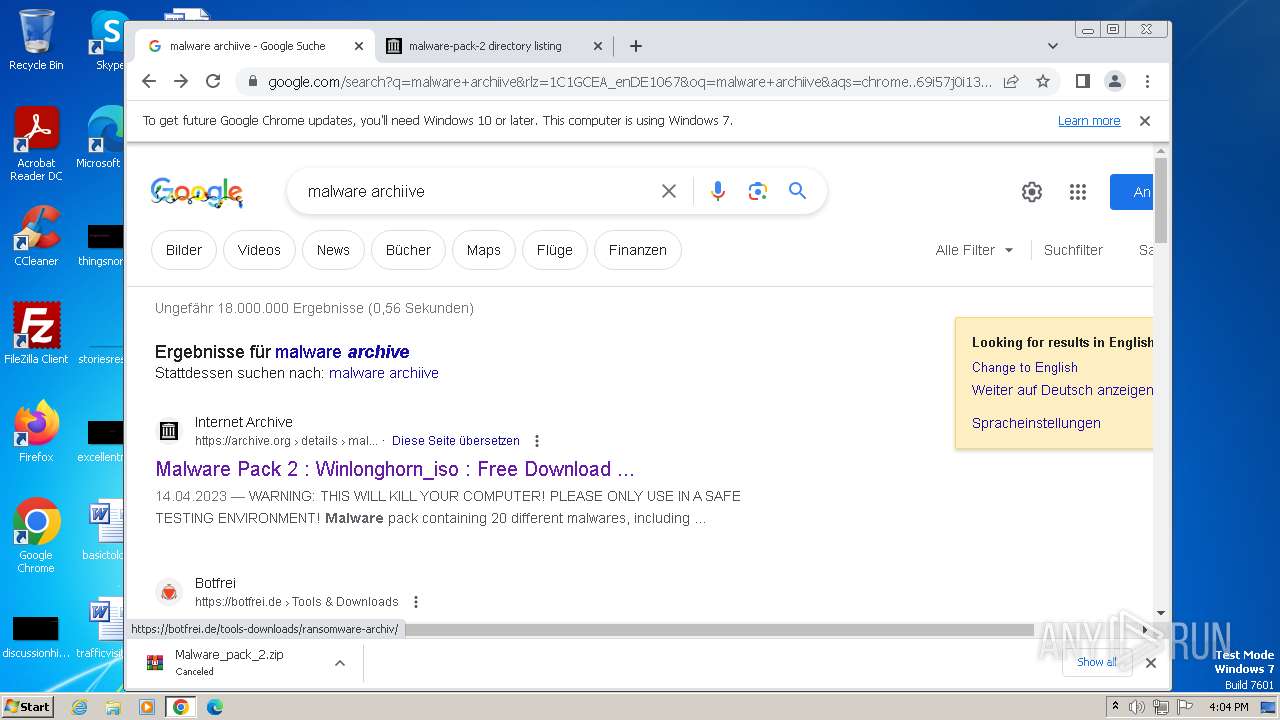Click Show all downloads button
Viewport: 1280px width, 720px height.
(1097, 662)
